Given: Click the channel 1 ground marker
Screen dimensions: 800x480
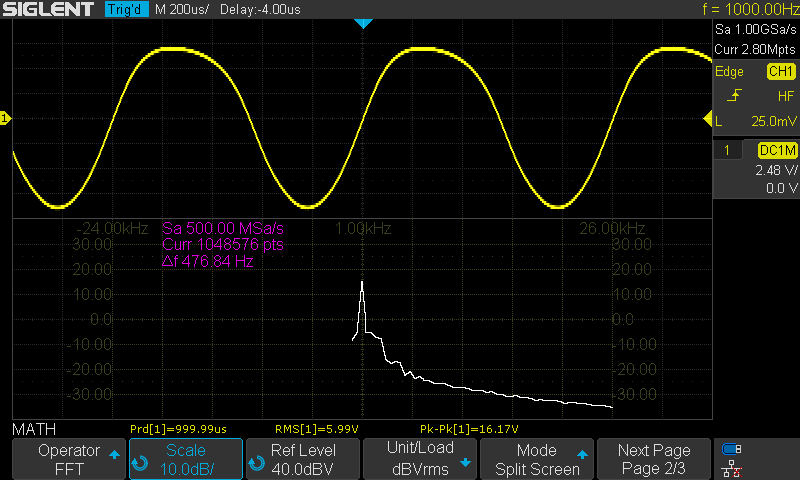Looking at the screenshot, I should coord(5,120).
